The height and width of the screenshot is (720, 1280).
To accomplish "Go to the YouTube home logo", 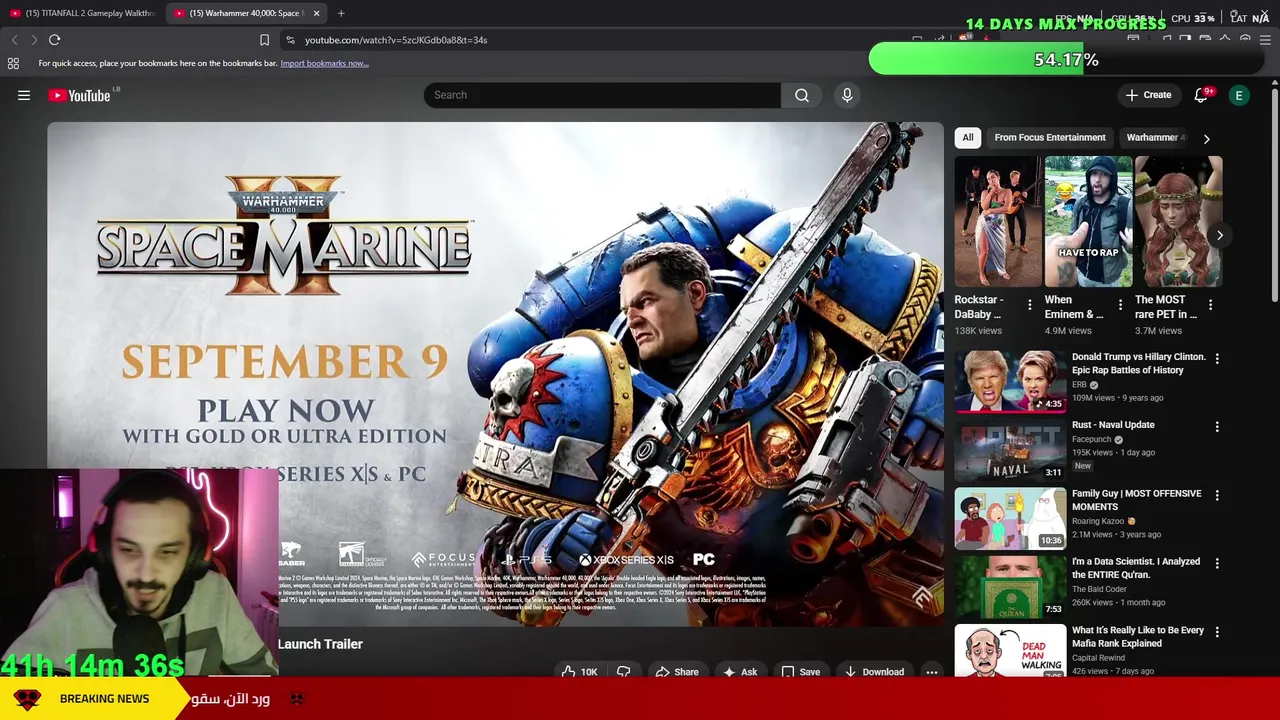I will (79, 95).
